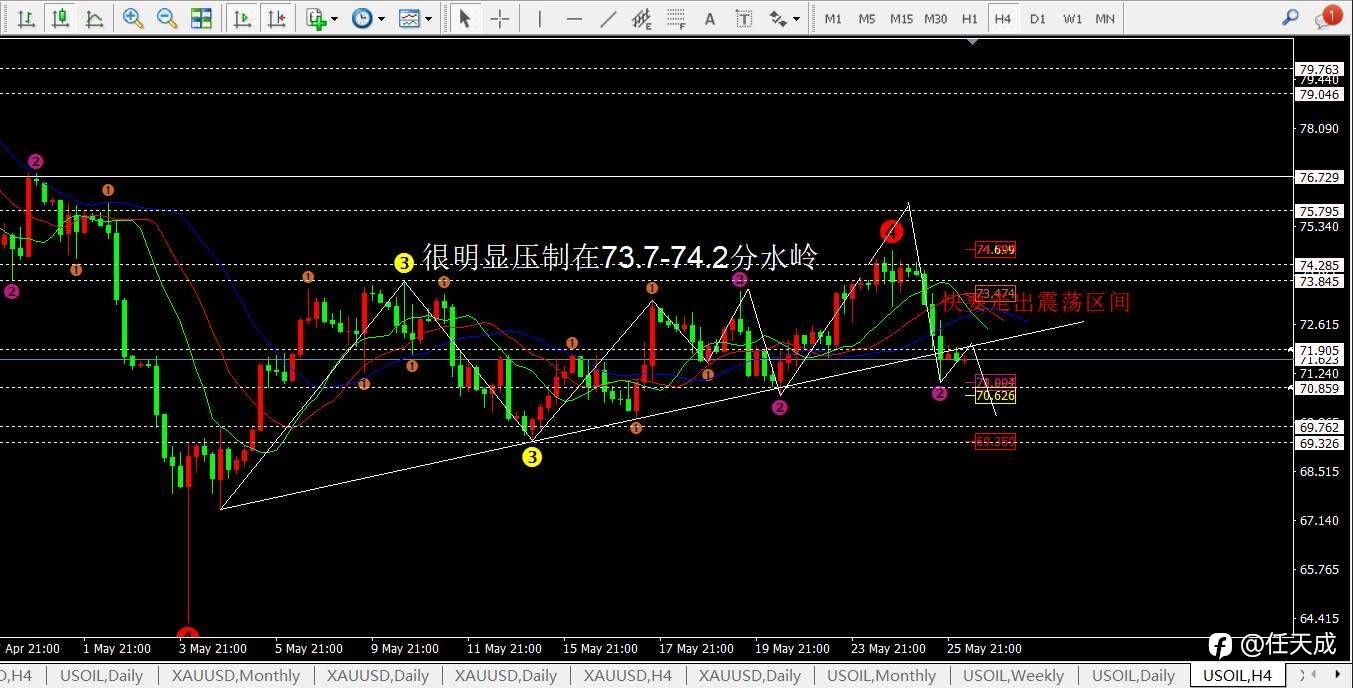Open the USOIL,Weekly chart tab
The image size is (1353, 688).
1014,676
